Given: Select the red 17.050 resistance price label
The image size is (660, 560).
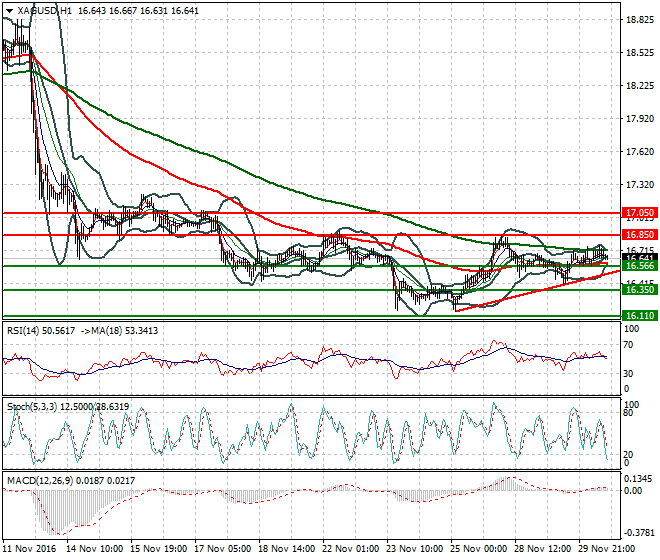Looking at the screenshot, I should click(x=639, y=213).
